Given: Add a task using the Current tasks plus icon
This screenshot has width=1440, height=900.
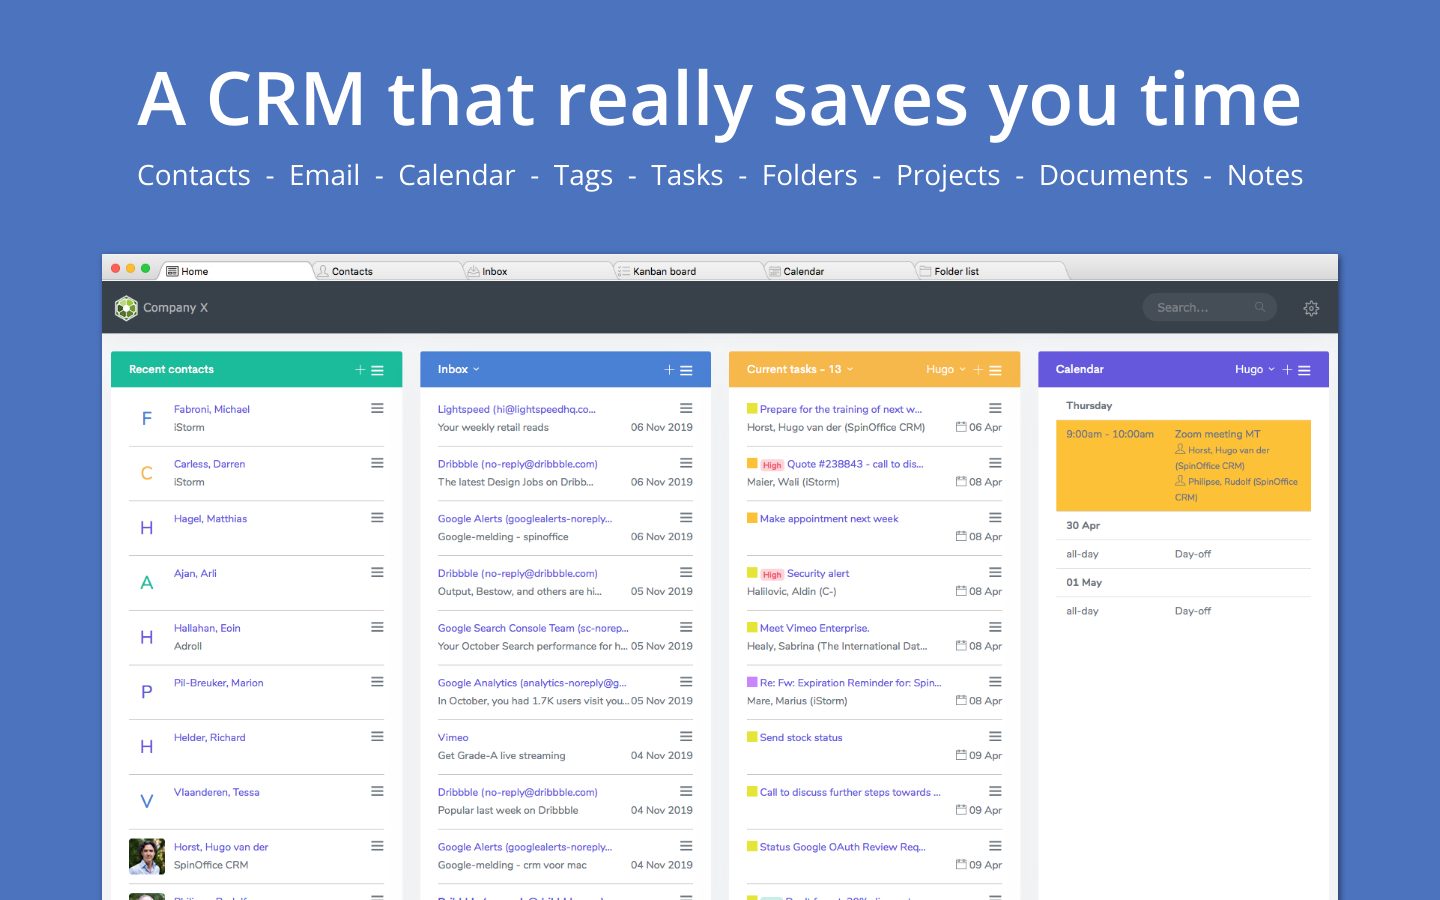Looking at the screenshot, I should coord(978,369).
